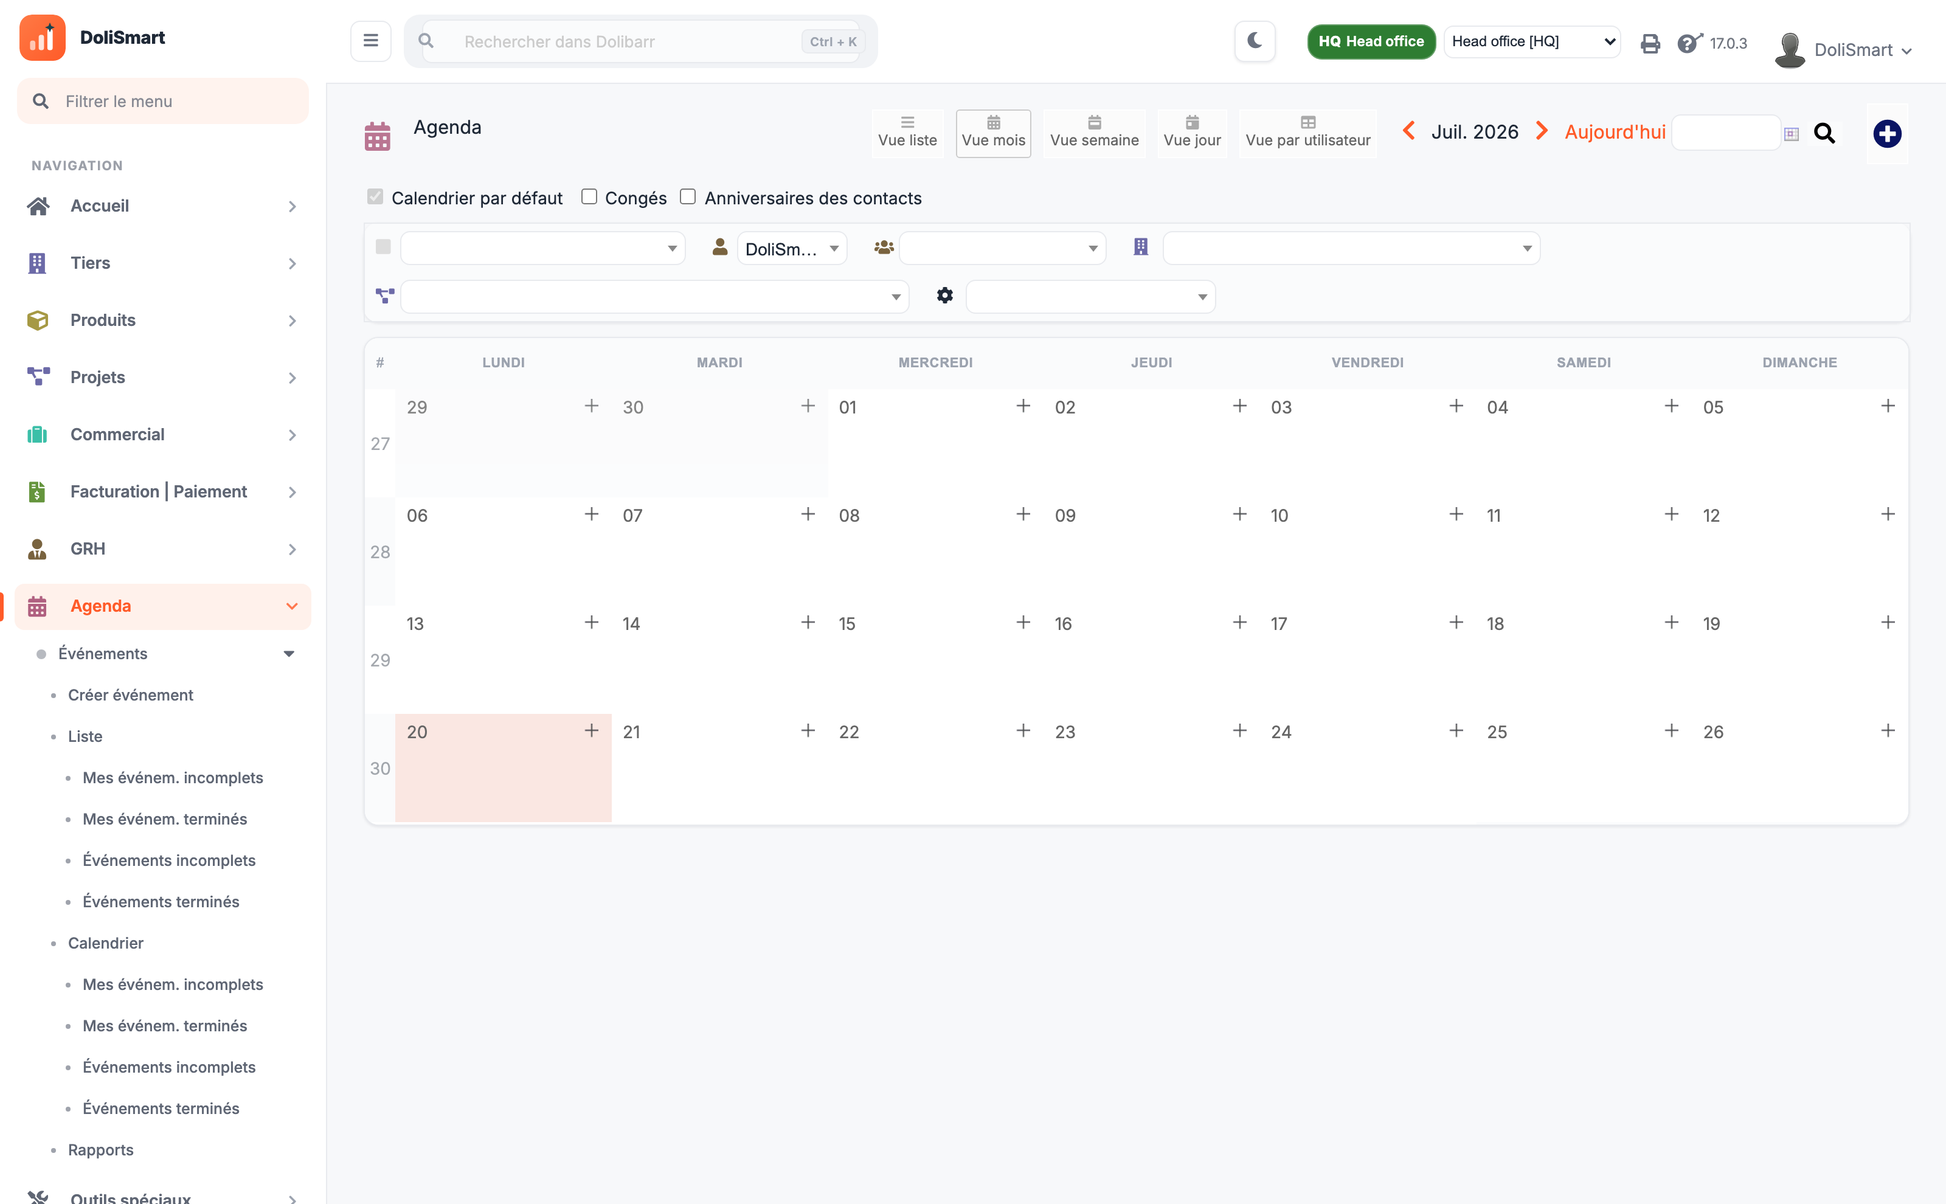
Task: Toggle dark mode moon icon
Action: (x=1255, y=41)
